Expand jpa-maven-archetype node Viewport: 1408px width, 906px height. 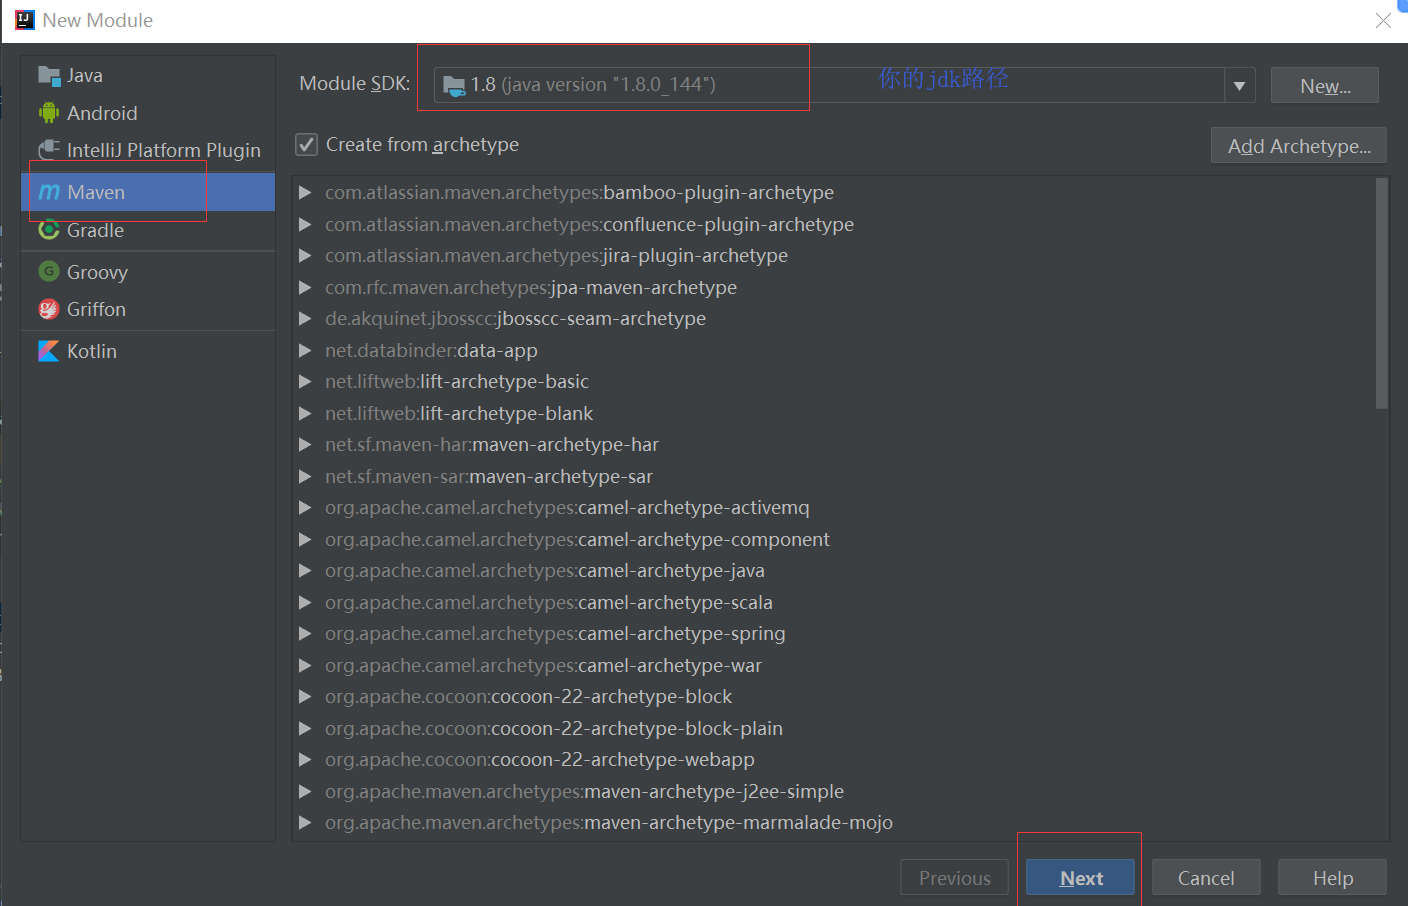305,287
